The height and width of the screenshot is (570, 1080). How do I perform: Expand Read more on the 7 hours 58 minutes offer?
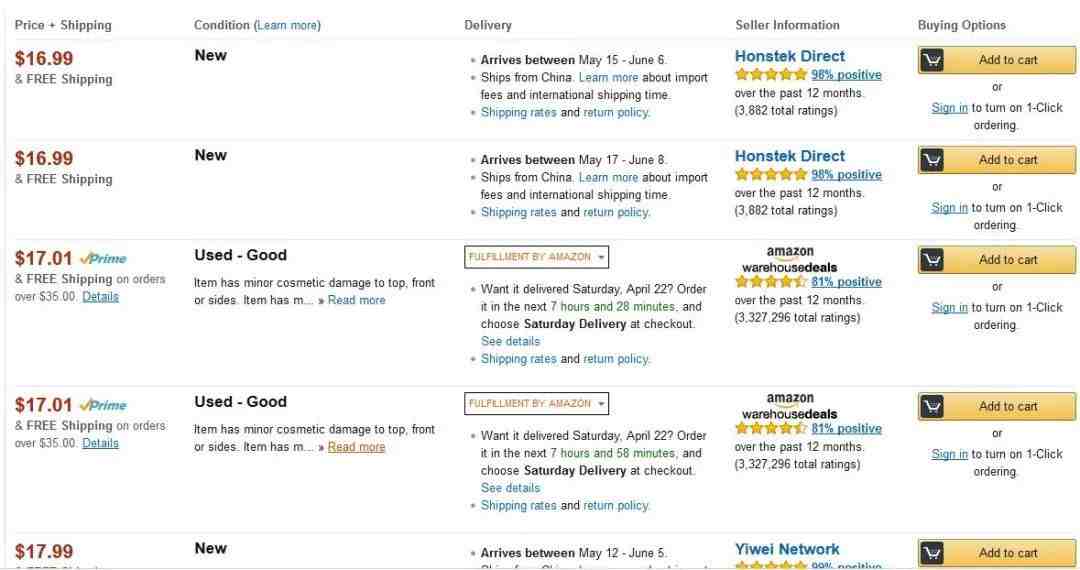click(356, 447)
